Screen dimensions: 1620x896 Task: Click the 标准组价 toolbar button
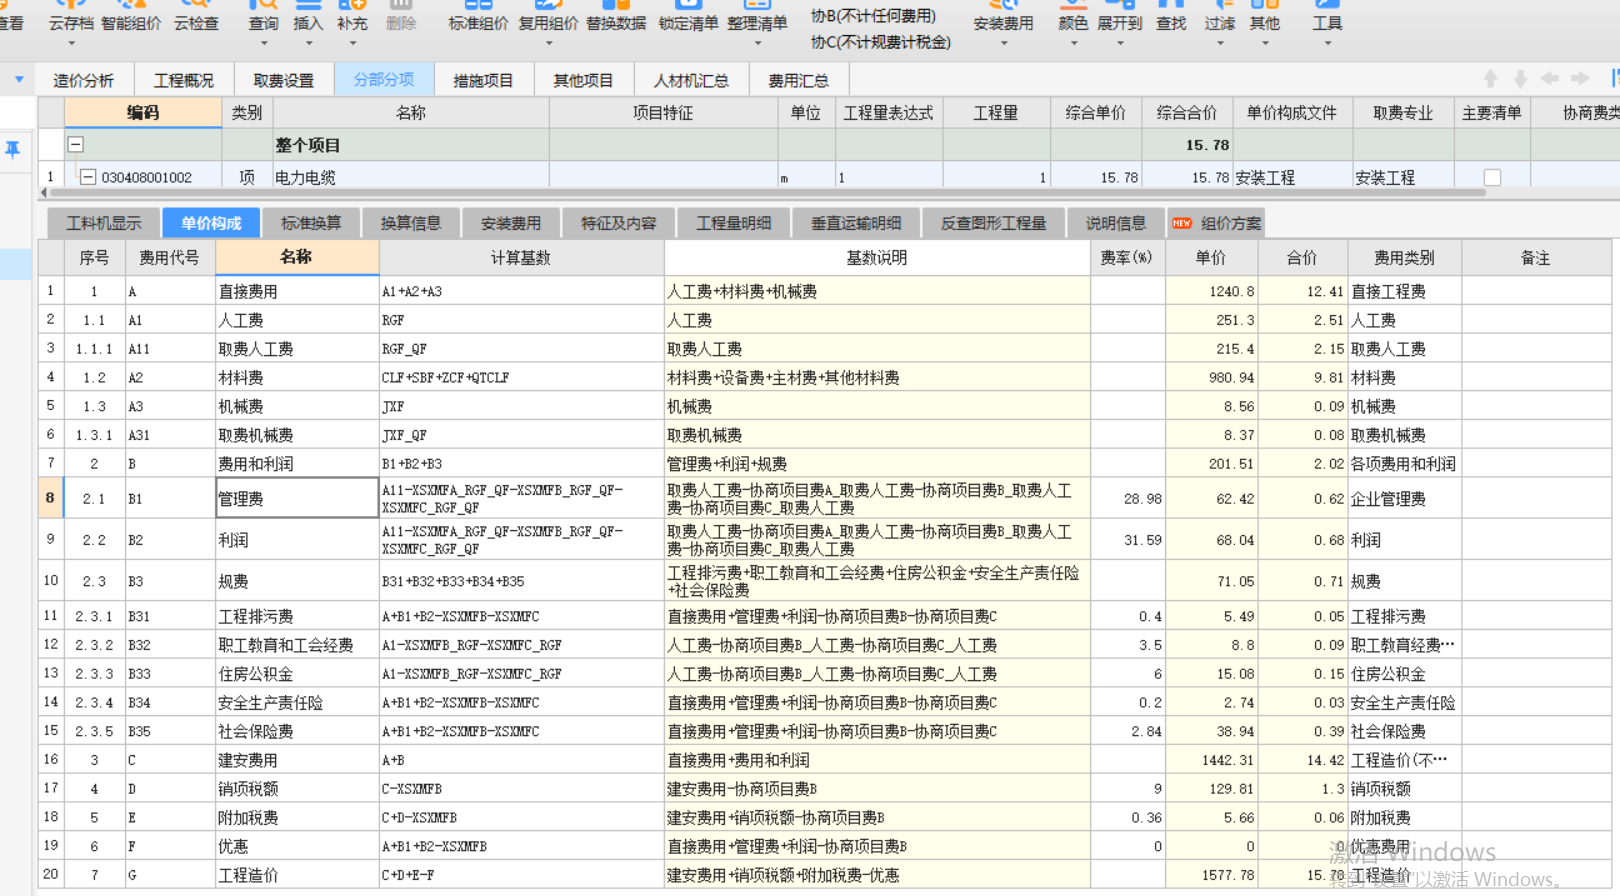(x=478, y=16)
